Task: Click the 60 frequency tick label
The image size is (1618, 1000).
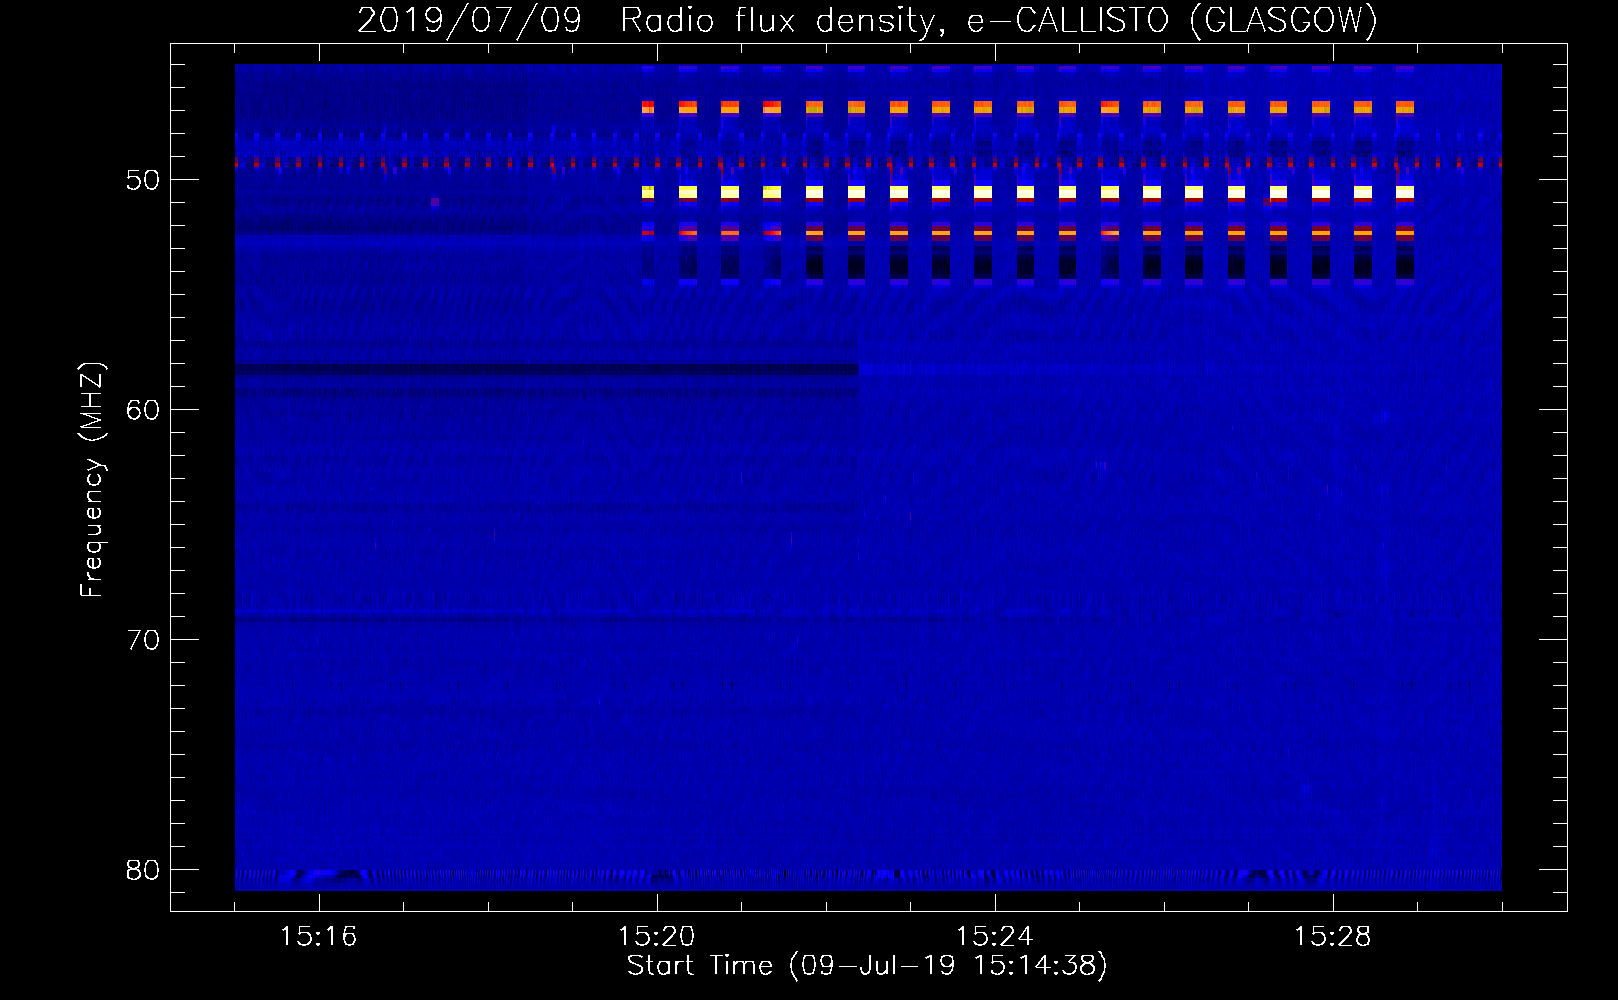Action: 143,410
